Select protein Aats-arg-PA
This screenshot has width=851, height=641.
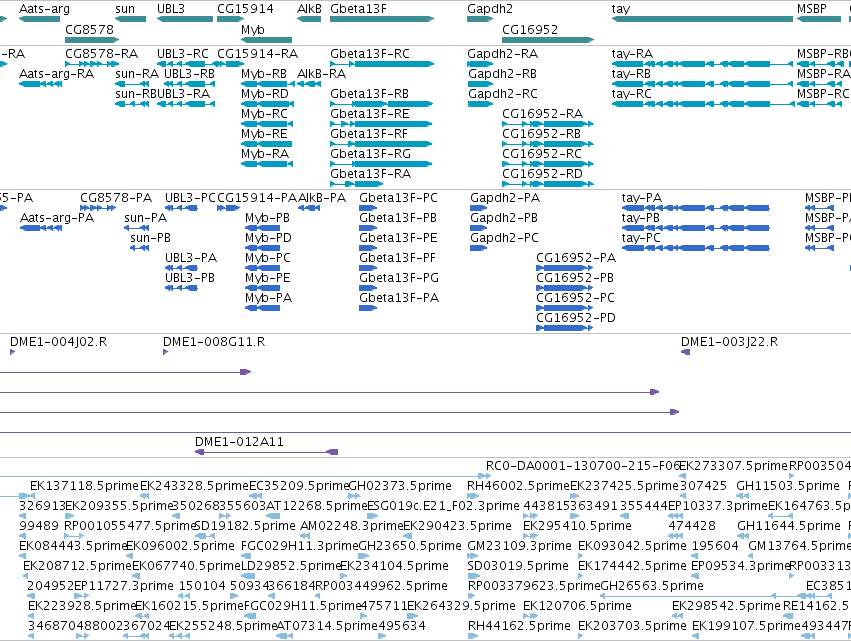(57, 218)
